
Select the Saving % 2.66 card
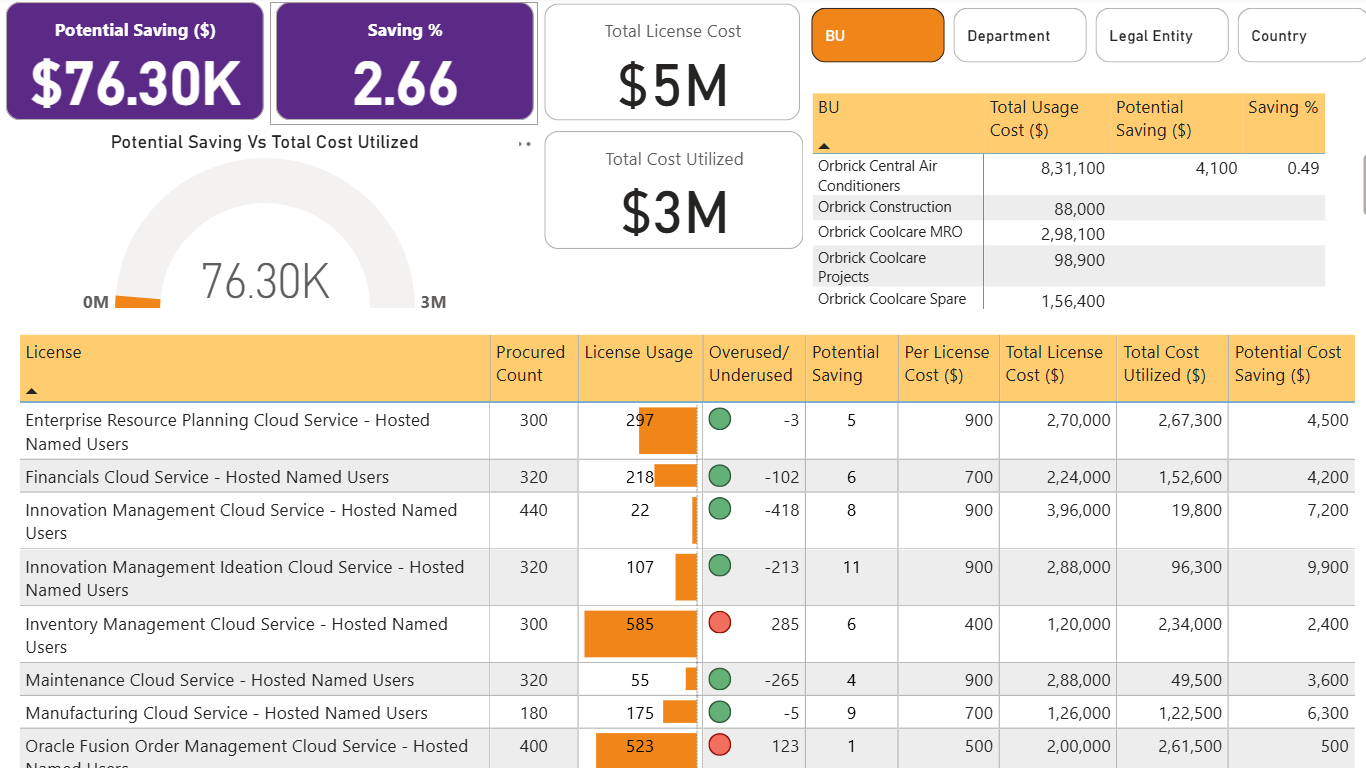click(405, 61)
